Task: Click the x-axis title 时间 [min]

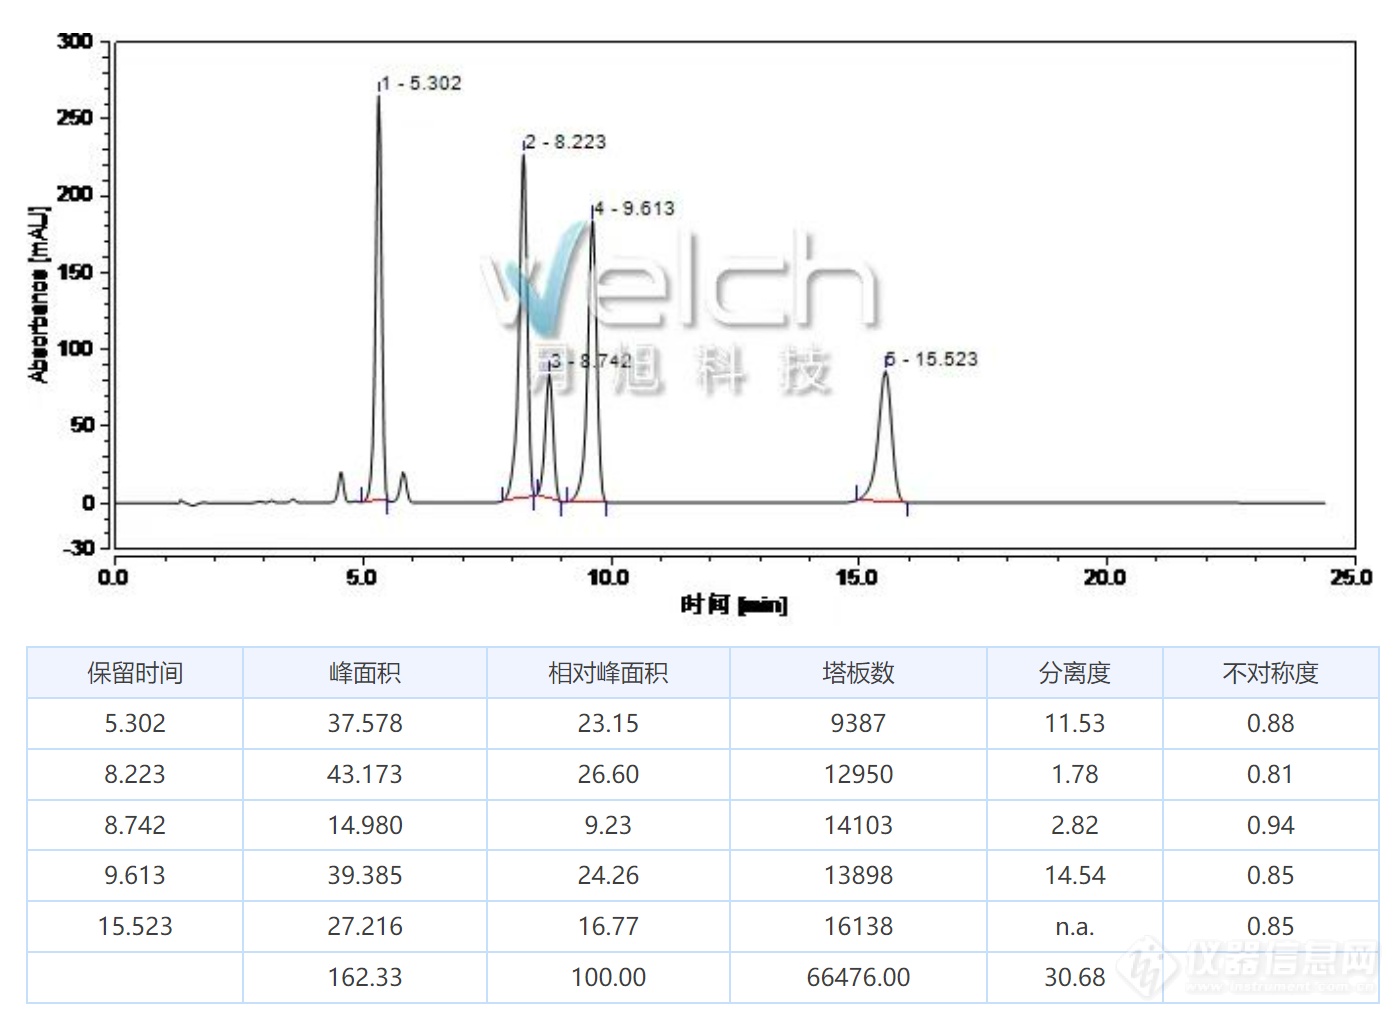Action: click(x=734, y=604)
